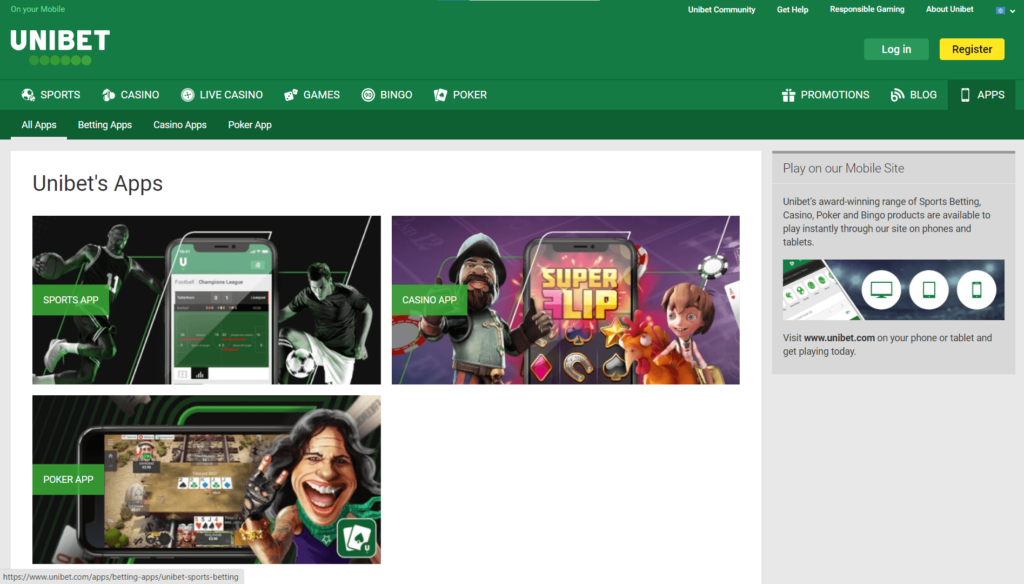Click the Blog feed icon
The width and height of the screenshot is (1024, 584).
pyautogui.click(x=897, y=95)
